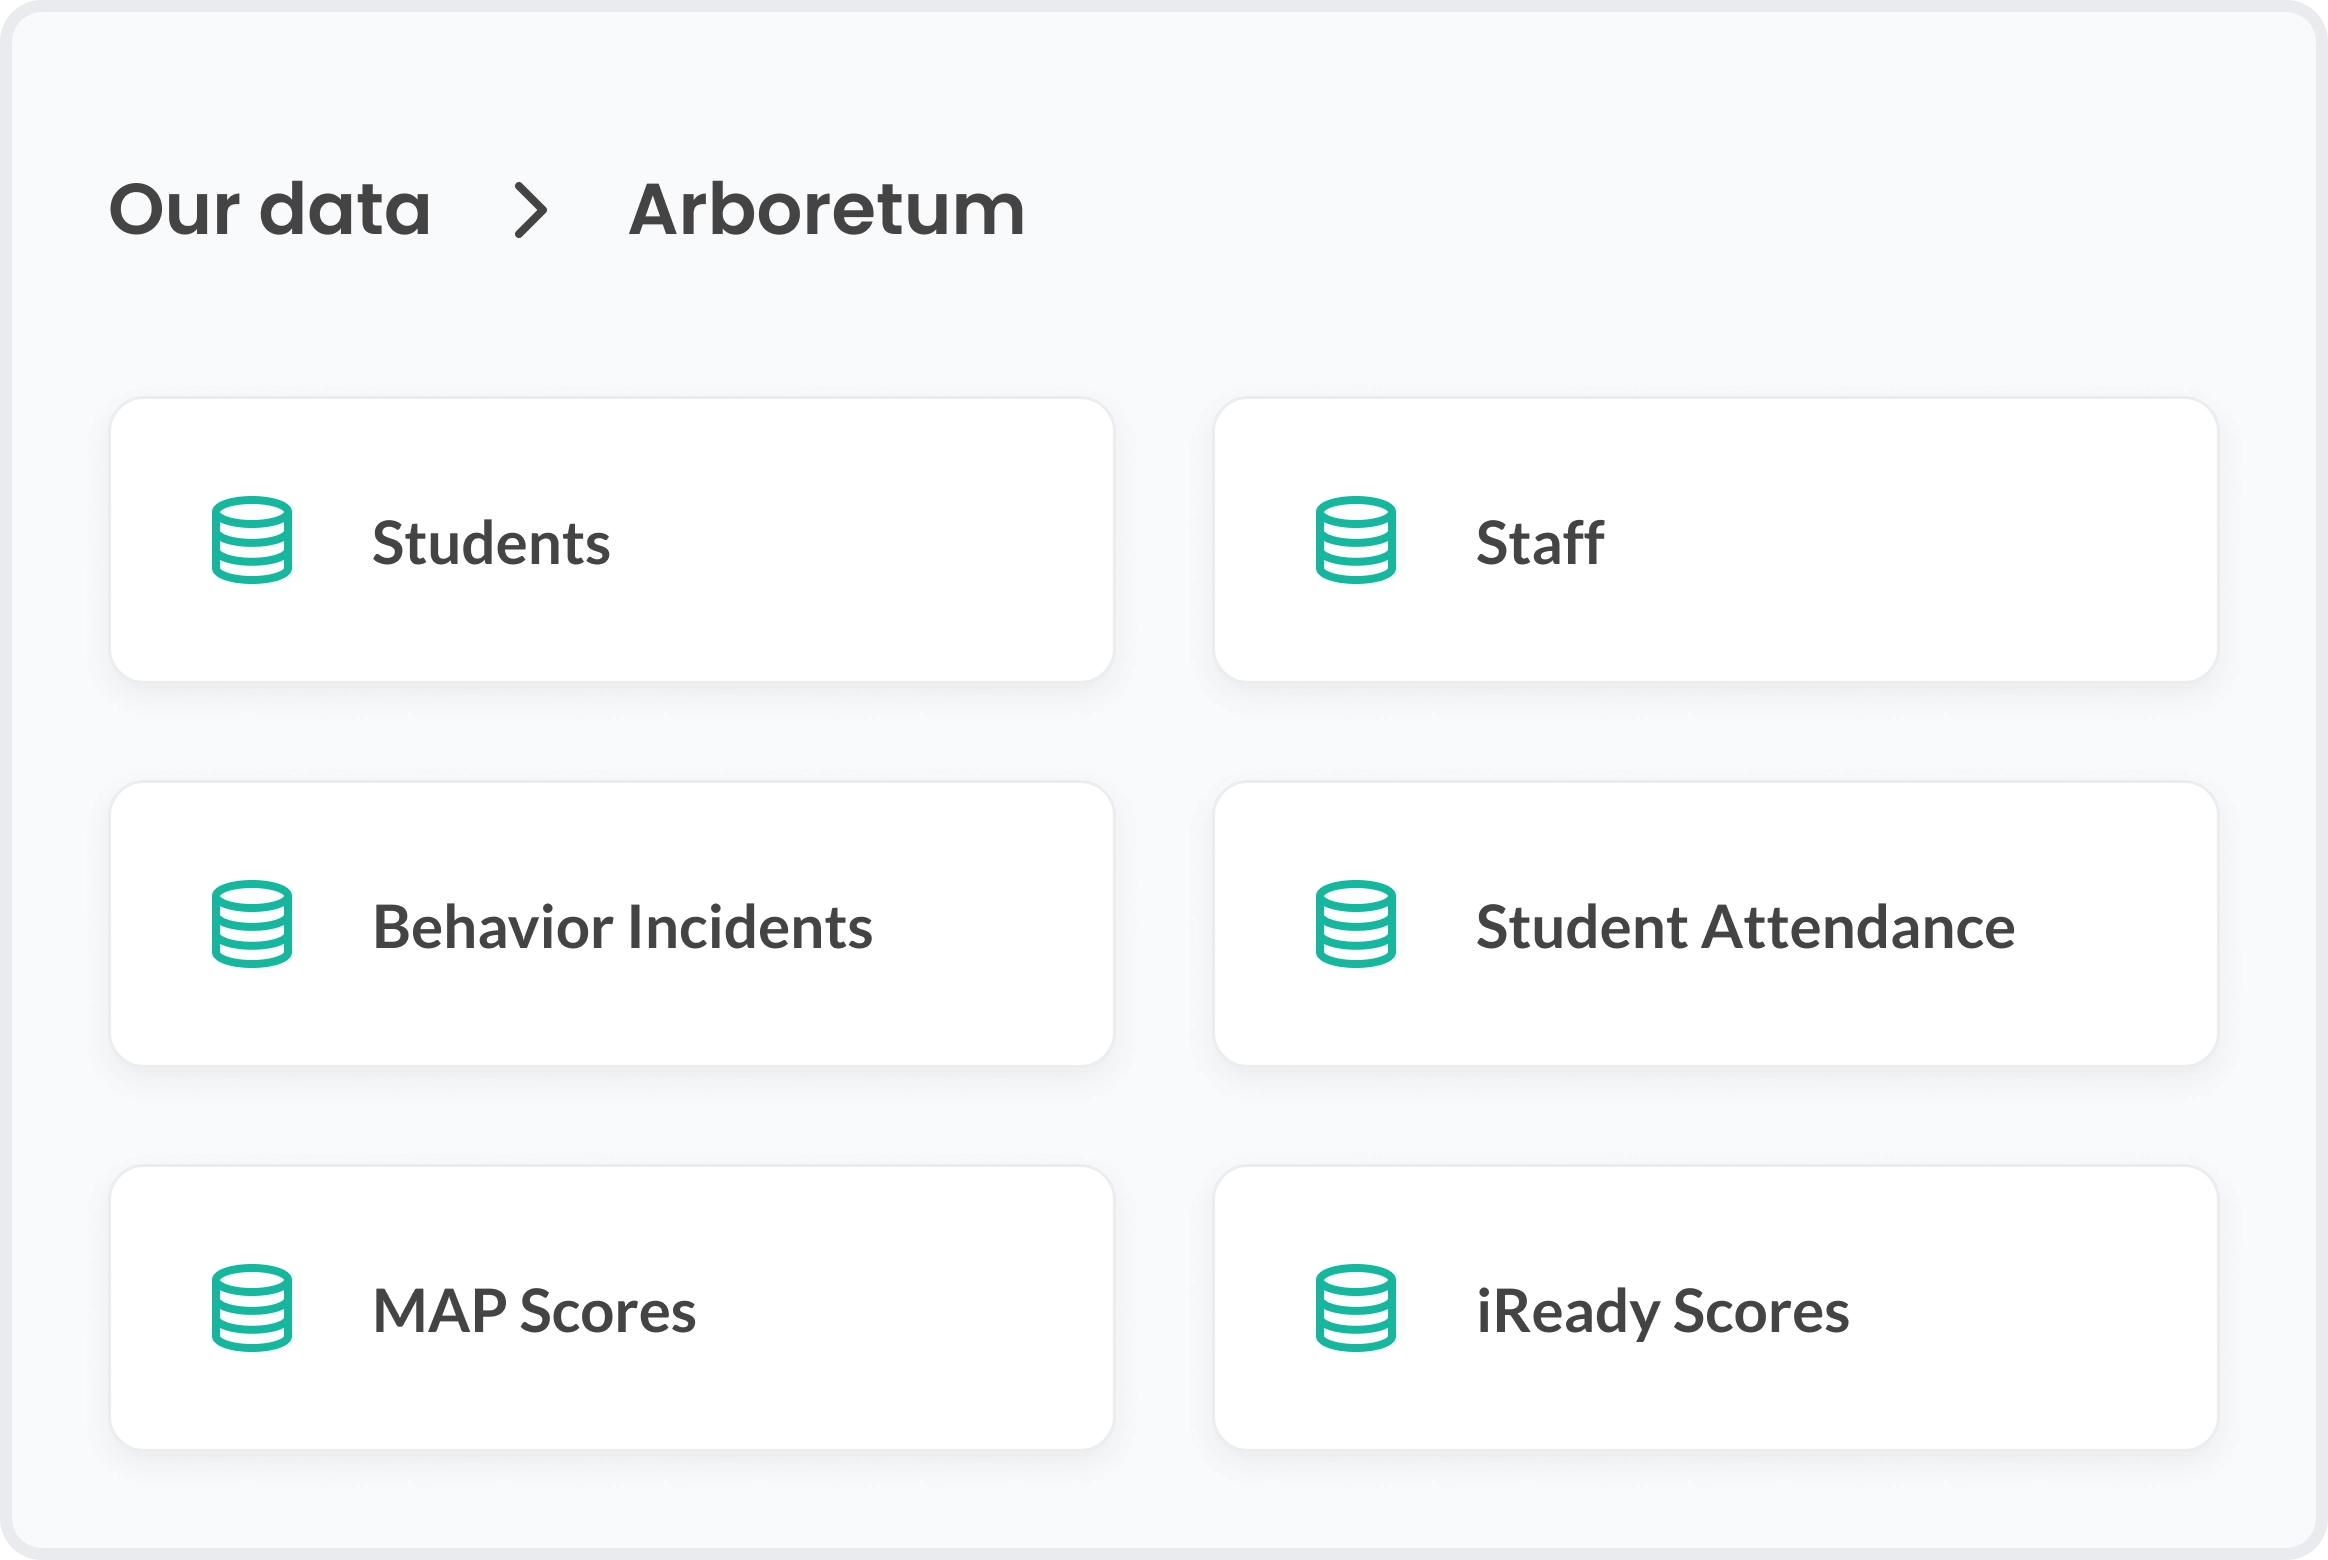Click the database icon next to Staff
The image size is (2328, 1560).
point(1356,540)
